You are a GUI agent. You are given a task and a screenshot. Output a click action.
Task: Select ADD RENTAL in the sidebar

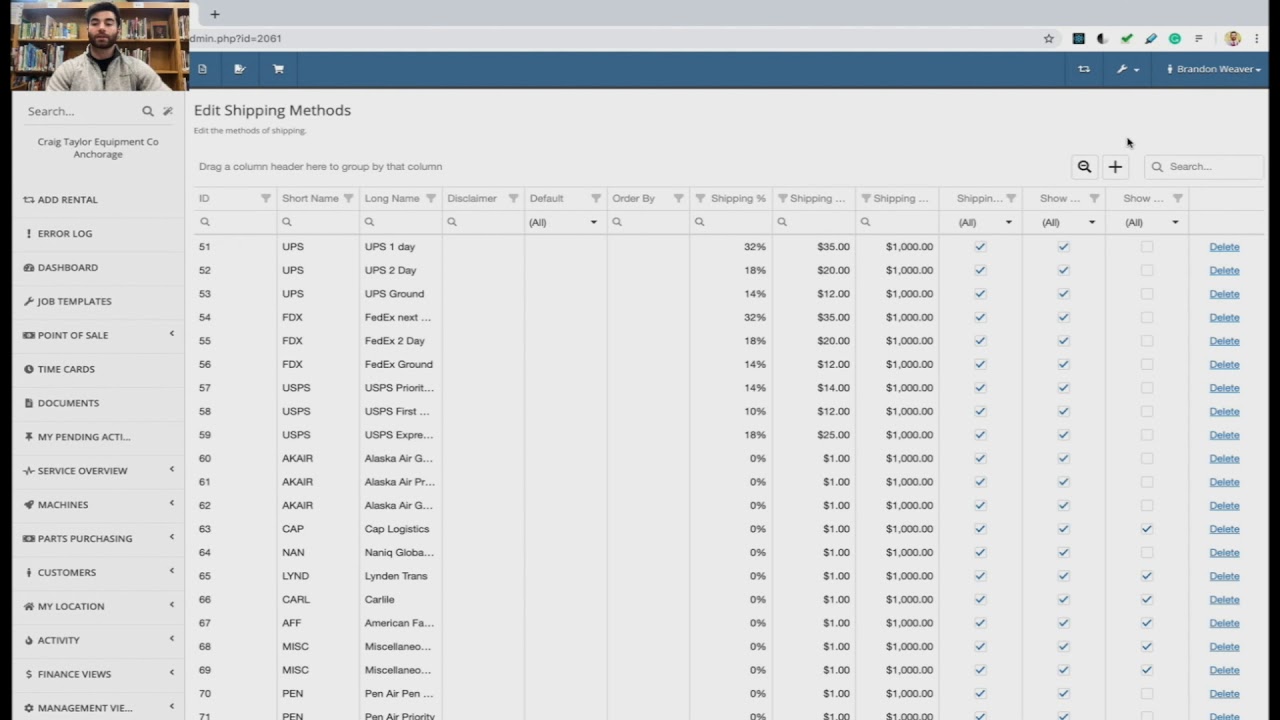[67, 199]
